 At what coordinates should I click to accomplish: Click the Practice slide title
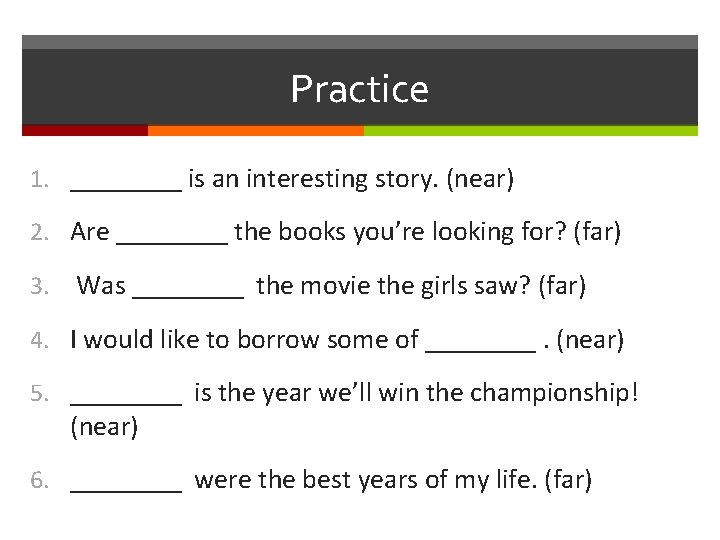[x=359, y=89]
